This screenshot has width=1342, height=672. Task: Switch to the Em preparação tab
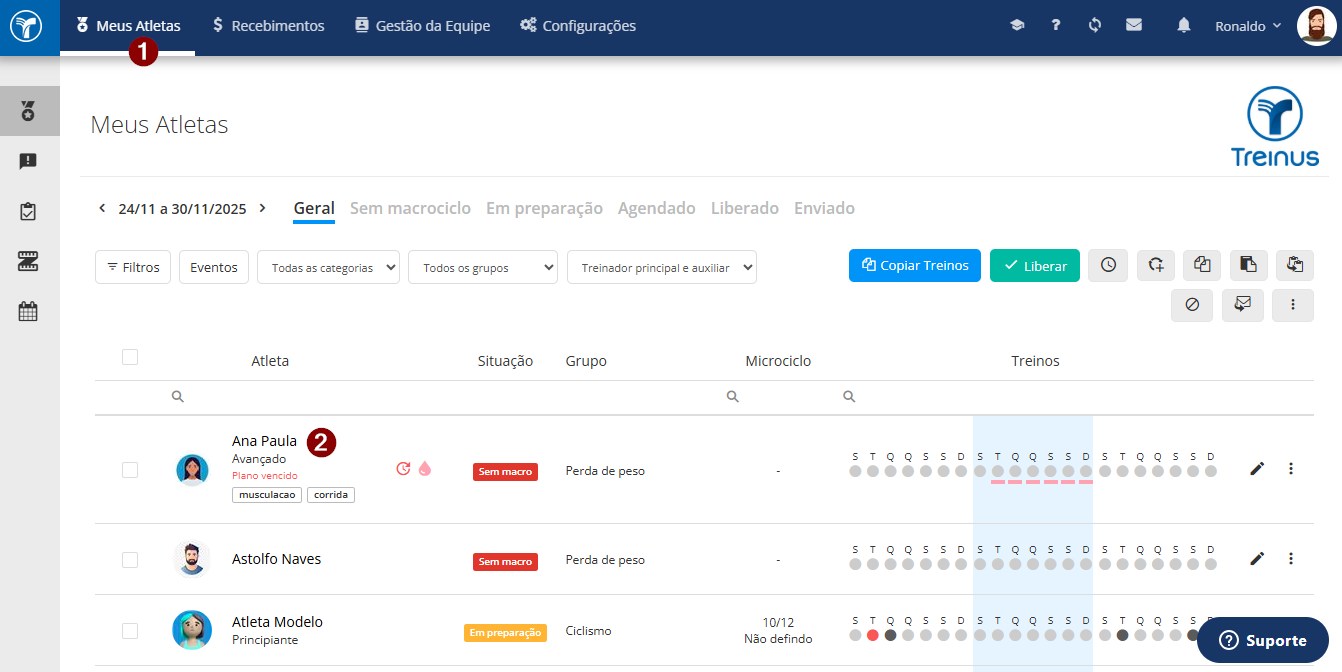pyautogui.click(x=544, y=209)
